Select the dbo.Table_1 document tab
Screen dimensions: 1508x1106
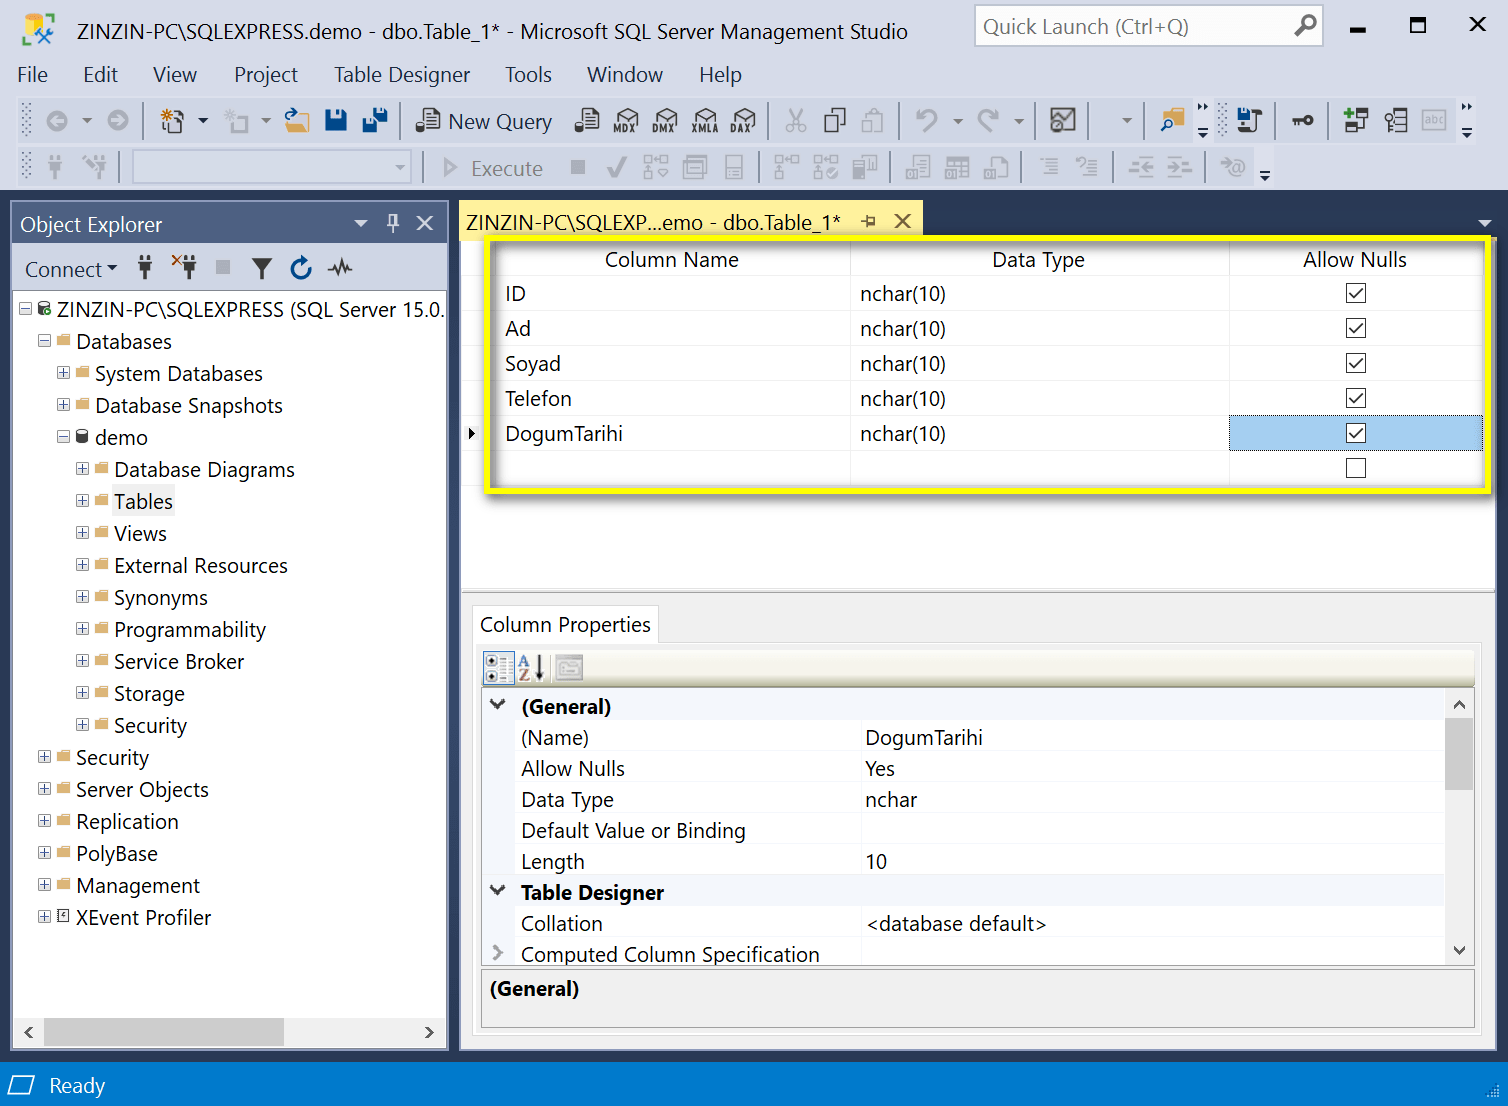click(x=653, y=222)
